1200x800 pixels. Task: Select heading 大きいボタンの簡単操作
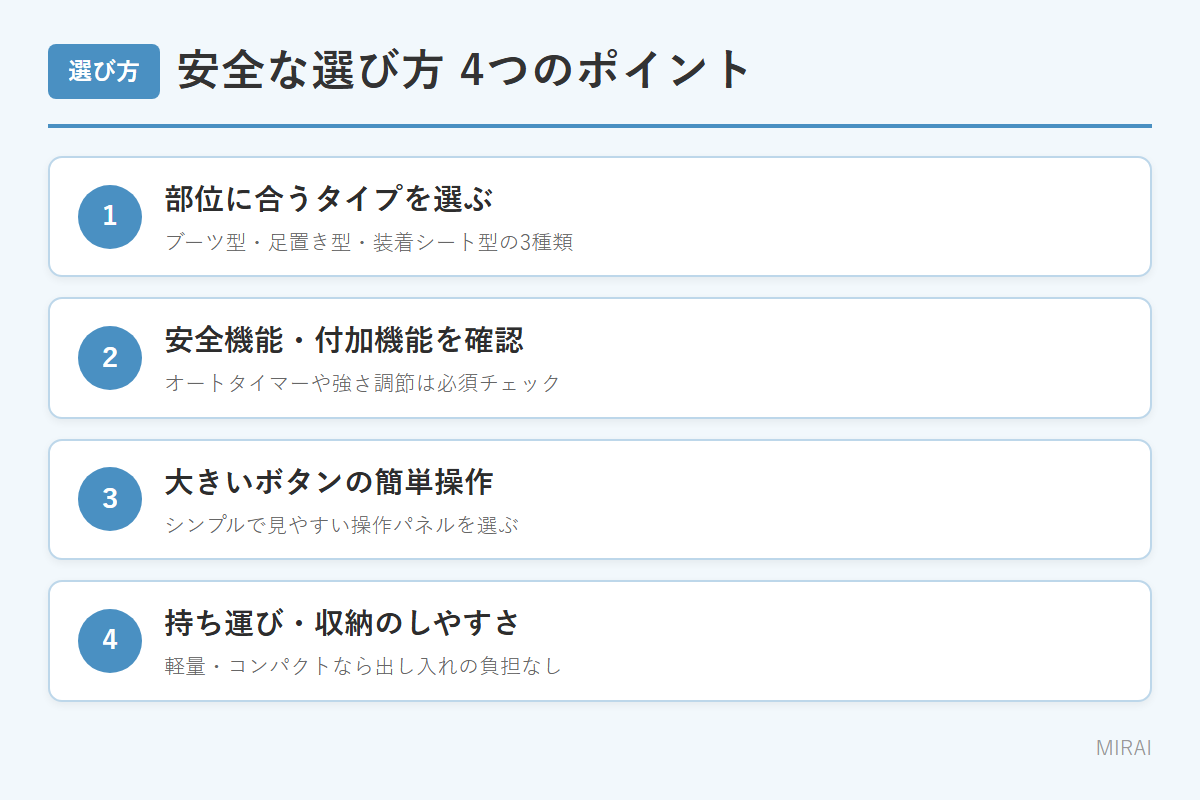pyautogui.click(x=329, y=482)
